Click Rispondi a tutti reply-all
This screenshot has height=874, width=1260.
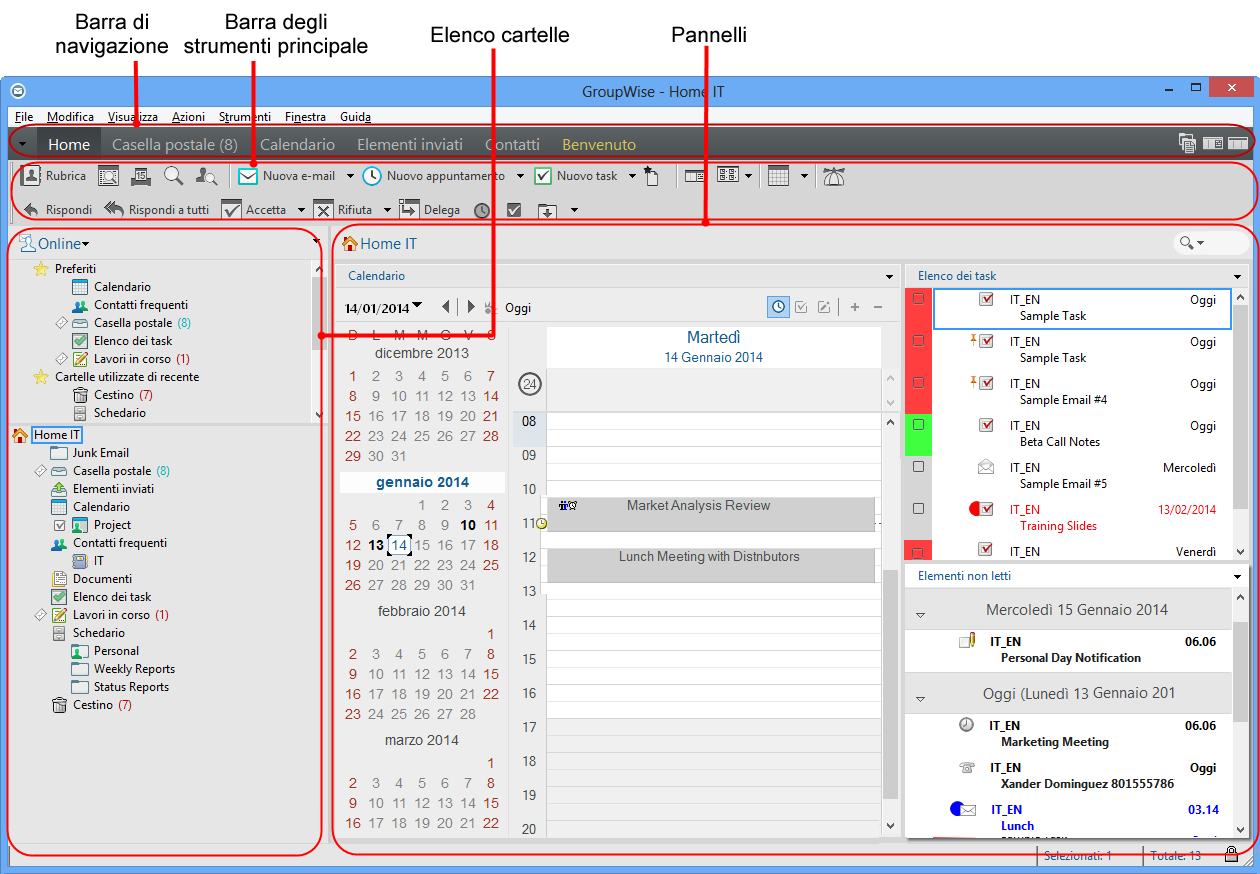pyautogui.click(x=157, y=210)
